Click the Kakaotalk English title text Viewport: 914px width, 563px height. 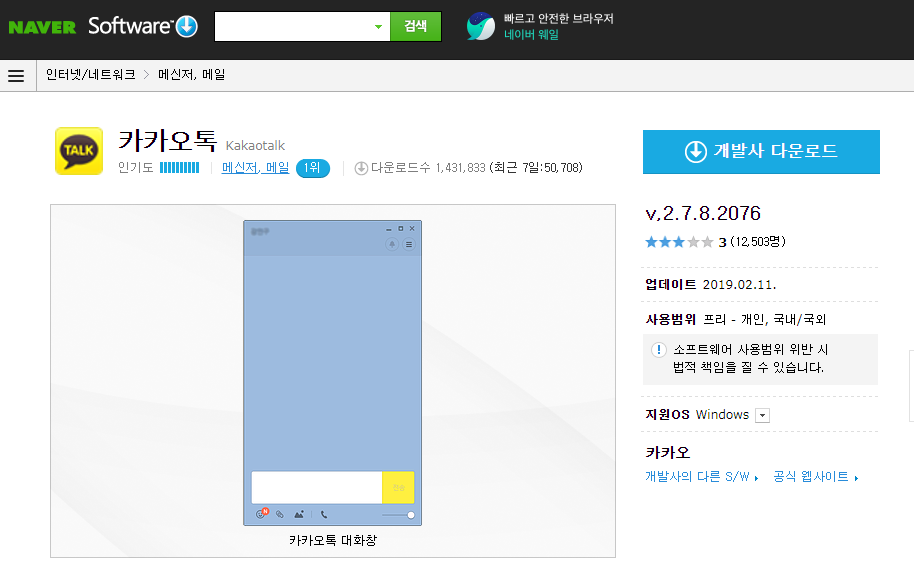(255, 146)
